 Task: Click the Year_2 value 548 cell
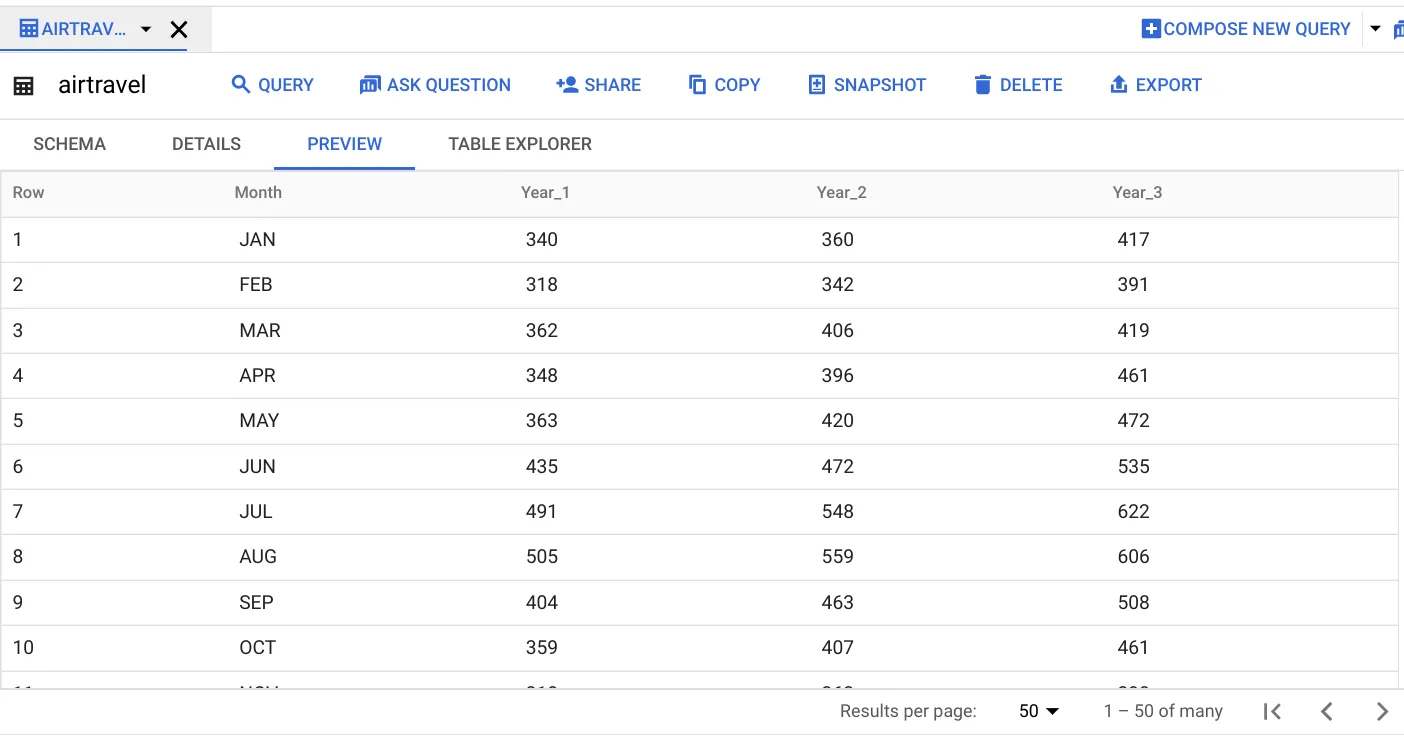(838, 512)
